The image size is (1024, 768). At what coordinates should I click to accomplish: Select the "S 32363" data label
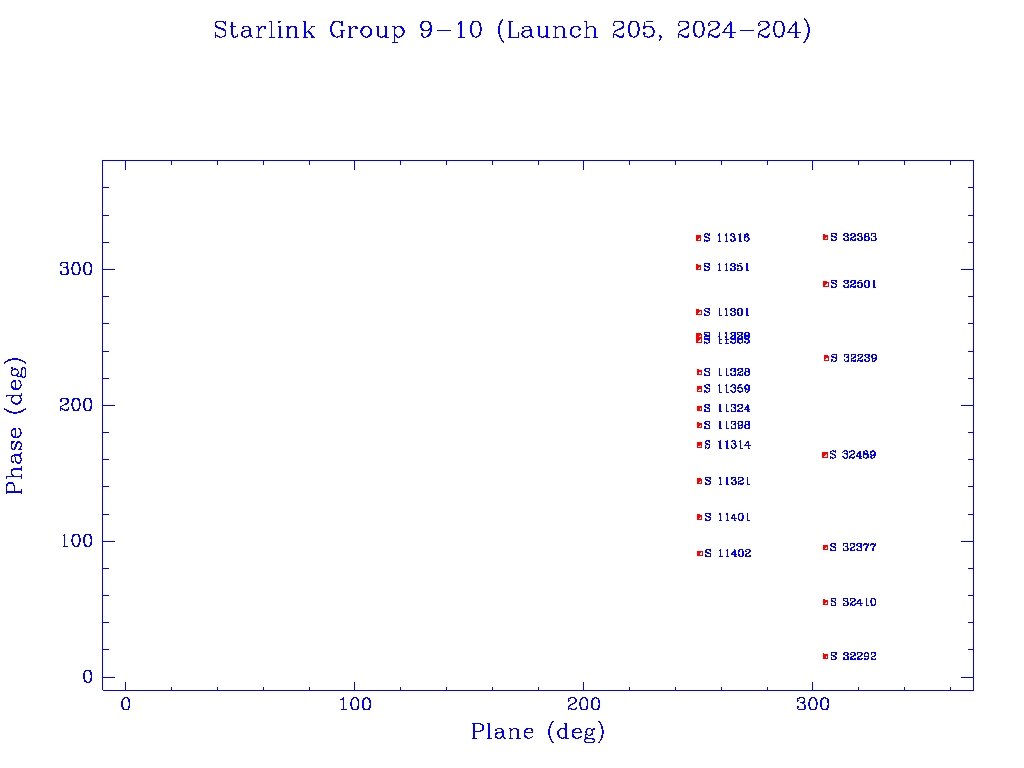(x=854, y=237)
